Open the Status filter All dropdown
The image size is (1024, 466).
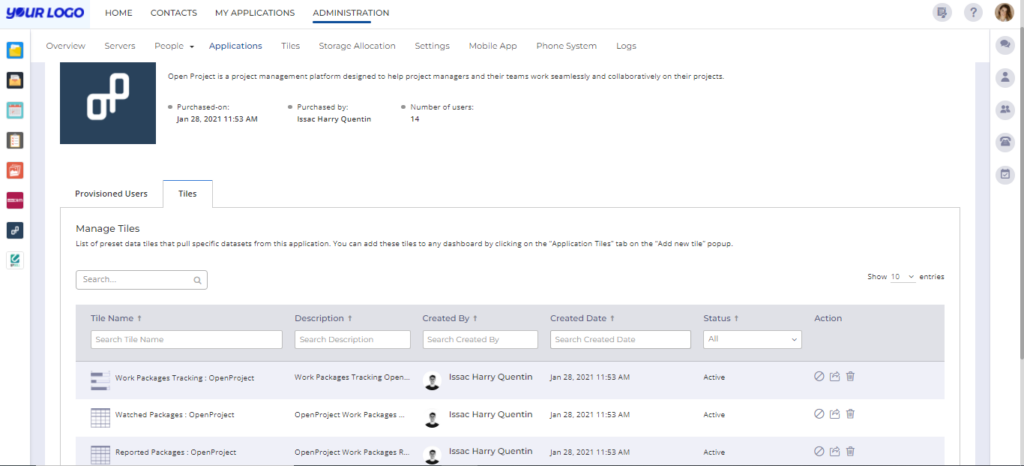pos(752,339)
